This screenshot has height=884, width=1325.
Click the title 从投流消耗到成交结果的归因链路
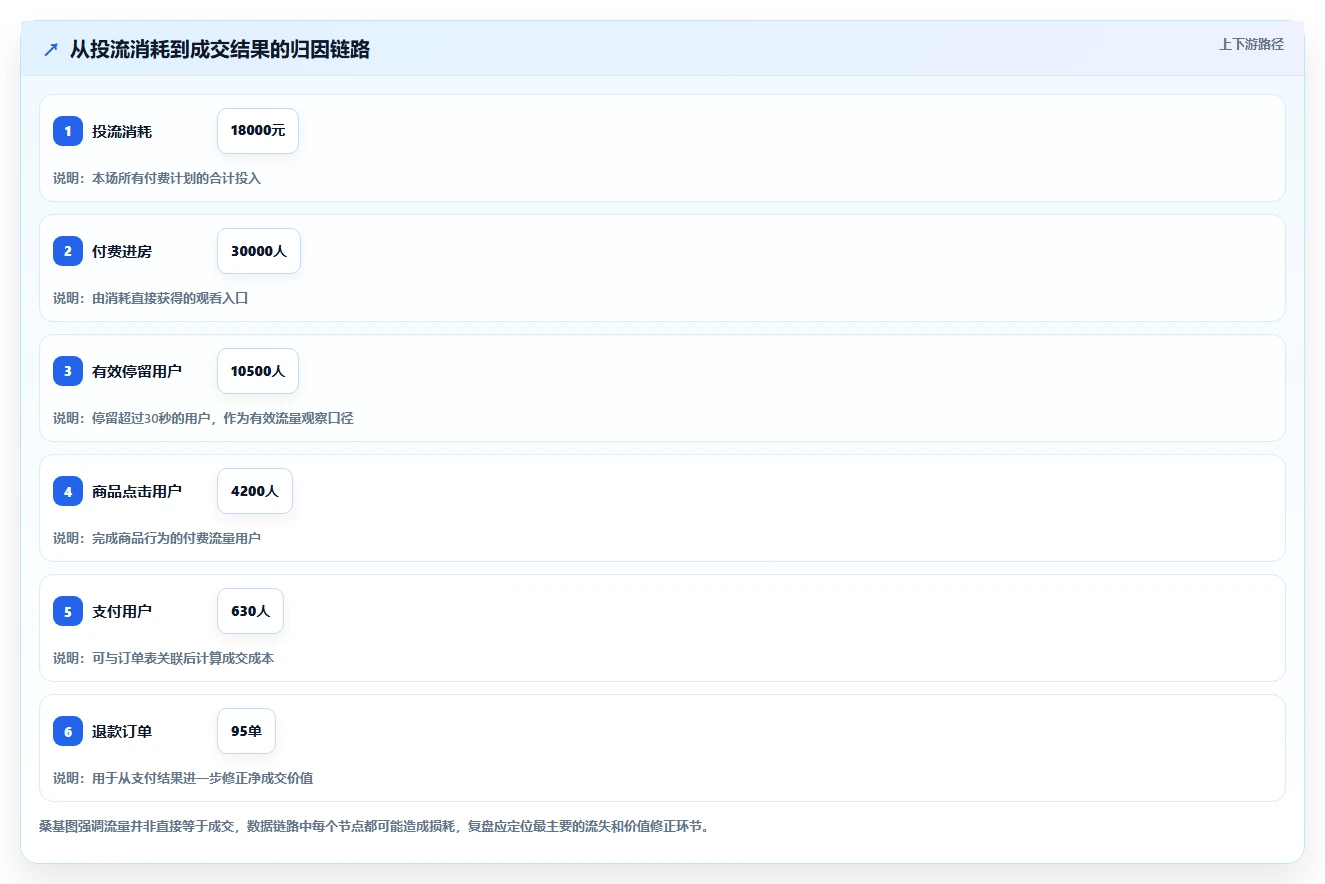pos(220,50)
